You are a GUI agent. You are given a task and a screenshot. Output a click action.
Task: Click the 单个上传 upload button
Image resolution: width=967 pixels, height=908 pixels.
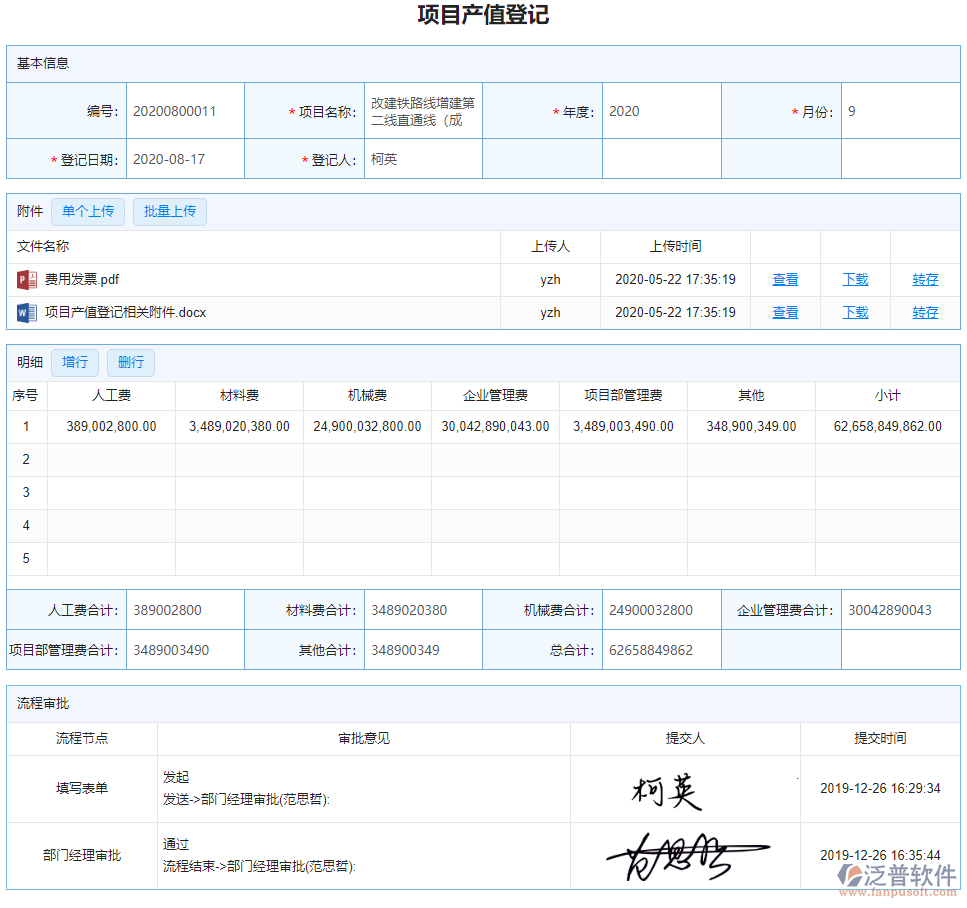pyautogui.click(x=88, y=212)
